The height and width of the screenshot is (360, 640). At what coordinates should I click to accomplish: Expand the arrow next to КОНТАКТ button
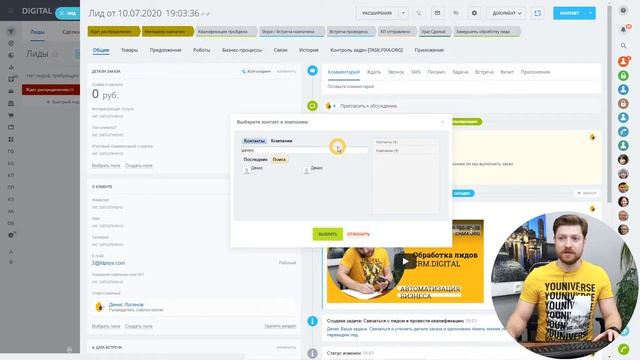591,13
